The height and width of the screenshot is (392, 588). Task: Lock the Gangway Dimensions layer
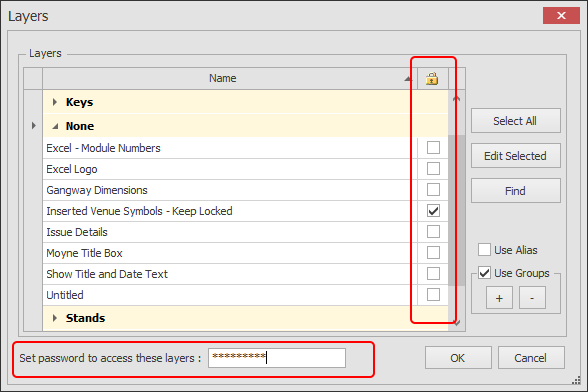tap(433, 190)
